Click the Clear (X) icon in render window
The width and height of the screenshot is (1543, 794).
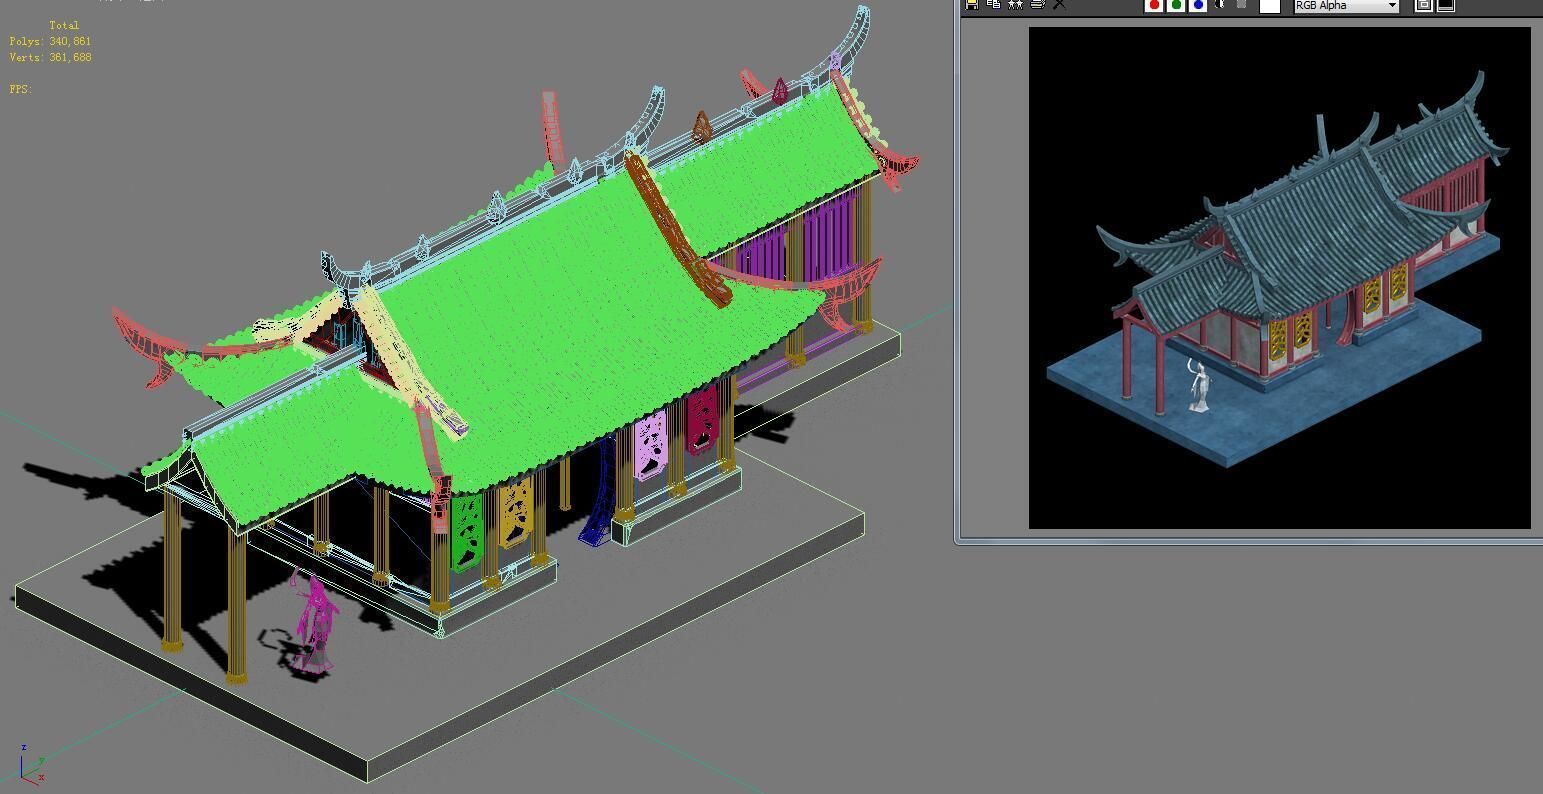point(1059,4)
